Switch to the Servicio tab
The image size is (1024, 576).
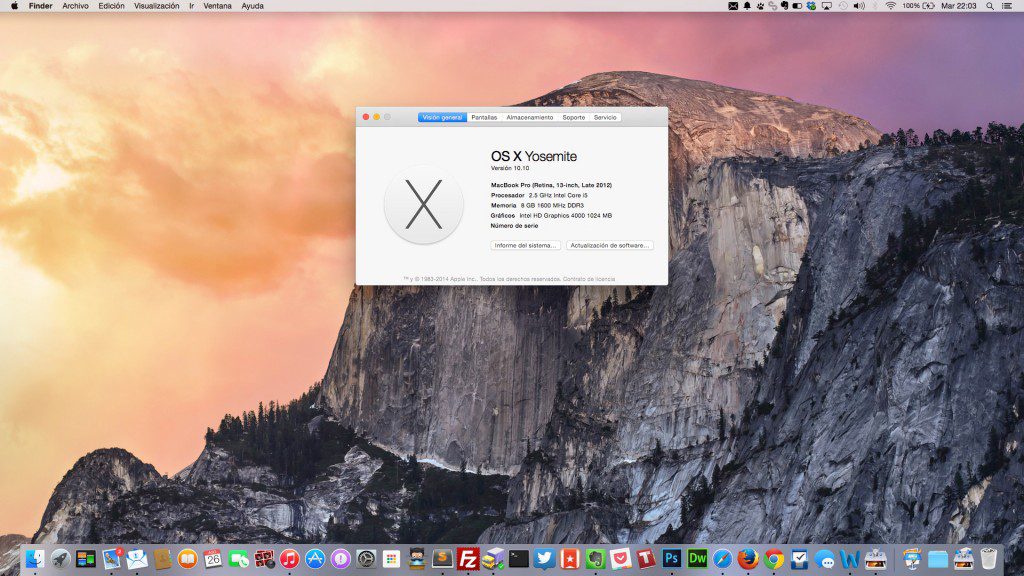click(605, 118)
